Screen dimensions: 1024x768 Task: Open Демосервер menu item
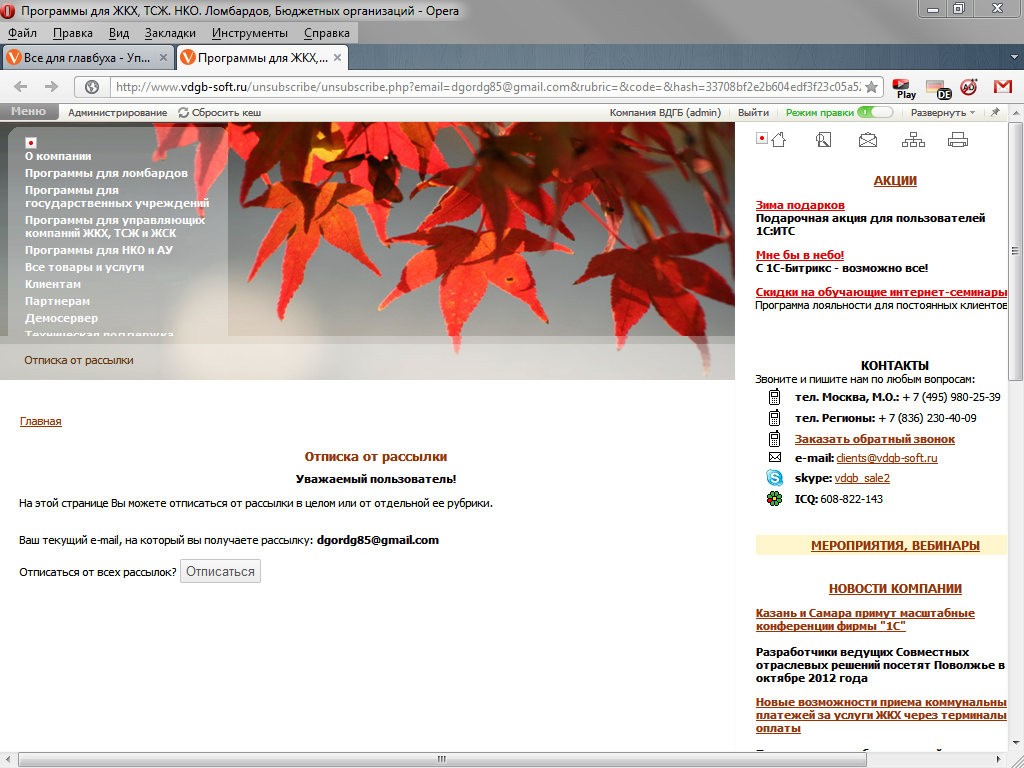[61, 318]
